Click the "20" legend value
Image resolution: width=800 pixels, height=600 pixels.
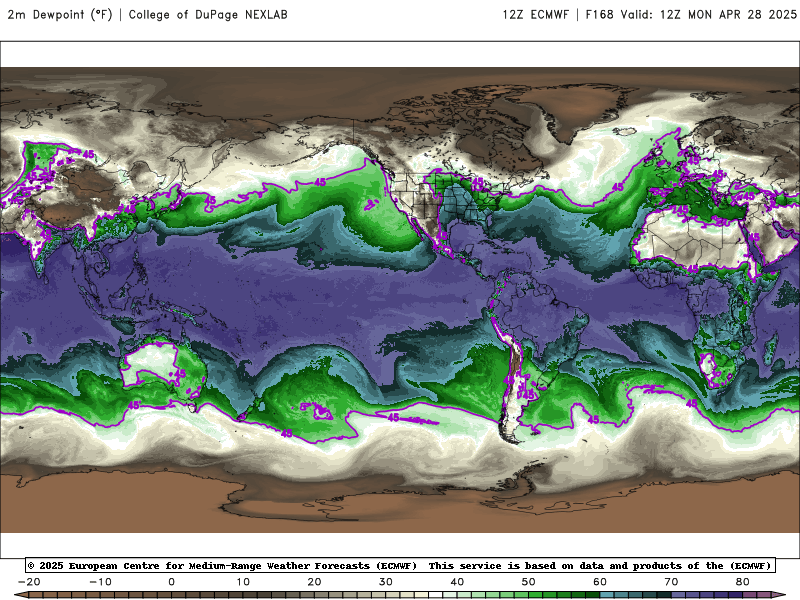coord(314,582)
